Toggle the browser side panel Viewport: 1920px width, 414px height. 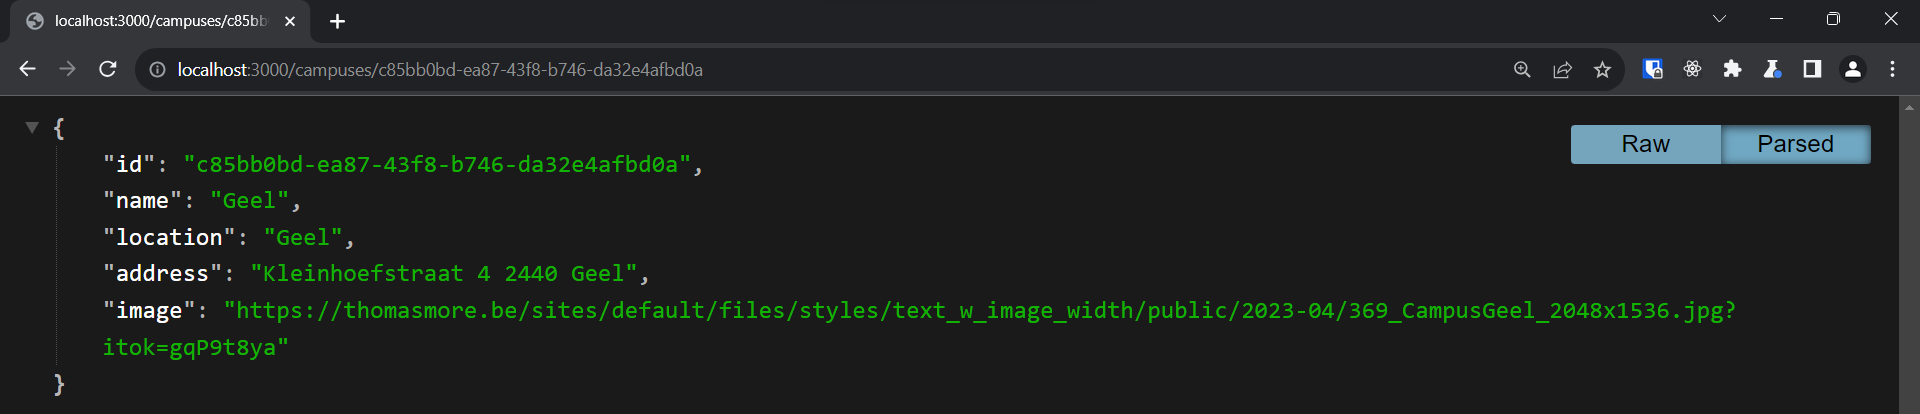[x=1812, y=69]
